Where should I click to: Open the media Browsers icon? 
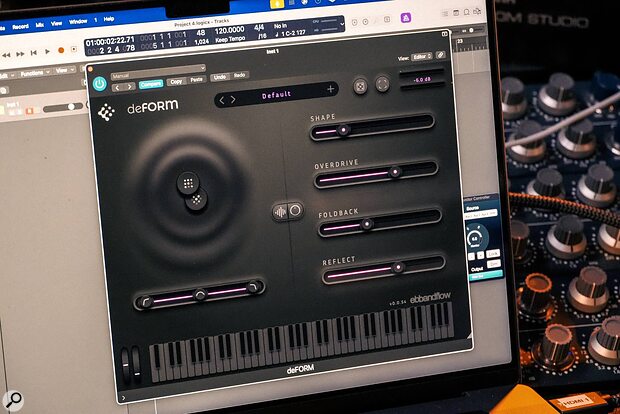[x=477, y=11]
